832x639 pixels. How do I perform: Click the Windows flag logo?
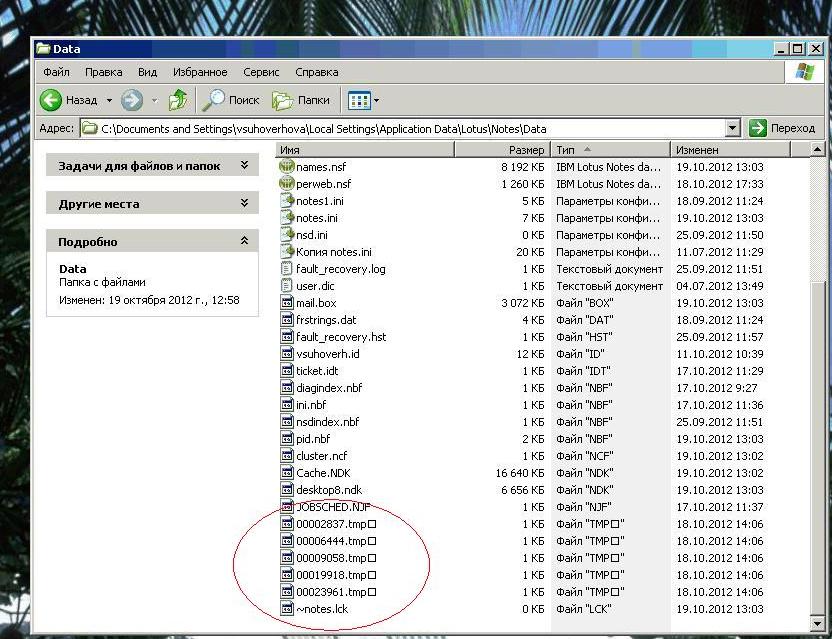pos(804,72)
